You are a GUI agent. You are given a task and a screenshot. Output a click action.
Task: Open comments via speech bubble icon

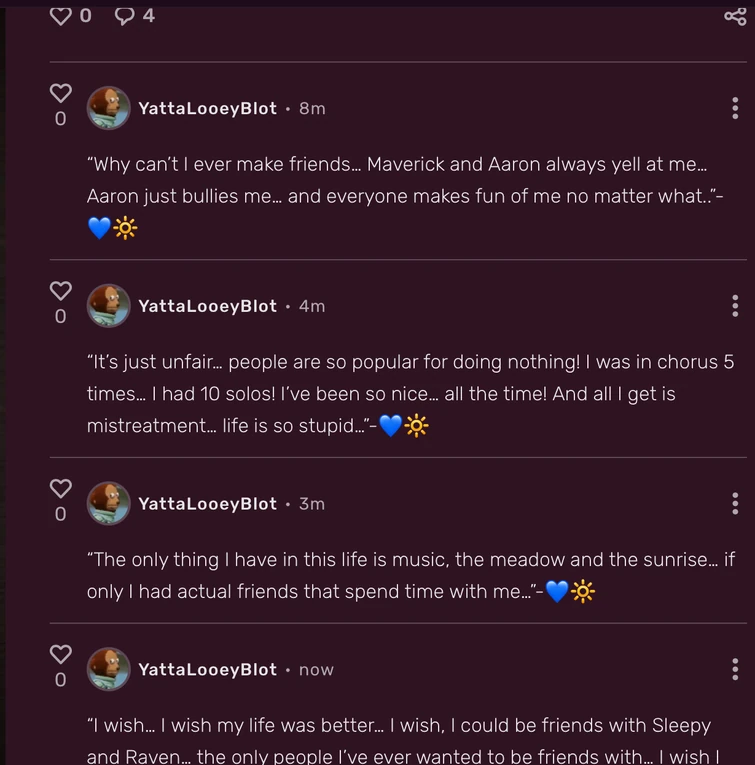pos(125,15)
